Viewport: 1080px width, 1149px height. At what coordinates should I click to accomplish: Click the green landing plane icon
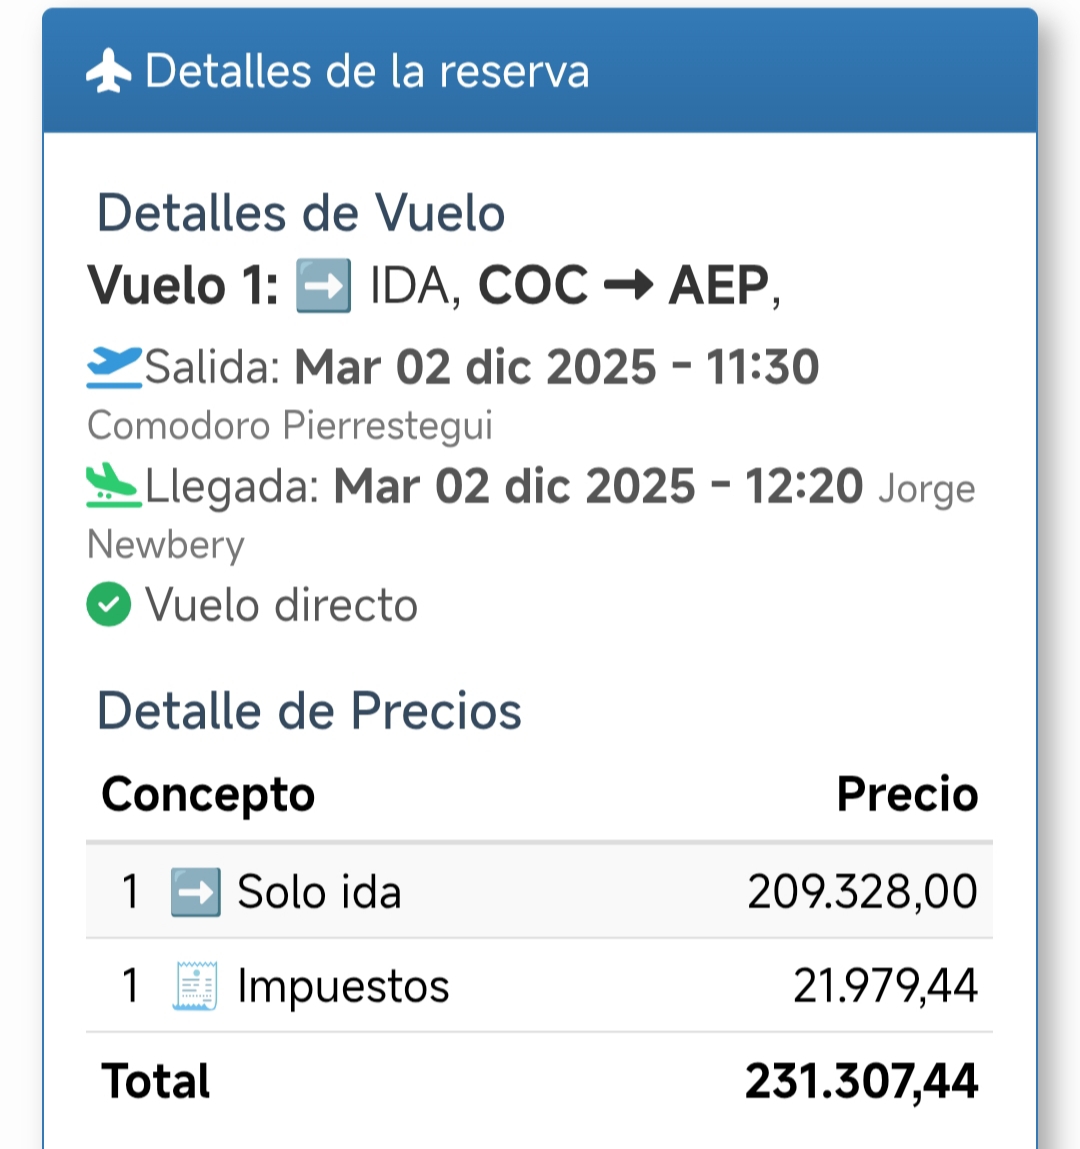113,486
